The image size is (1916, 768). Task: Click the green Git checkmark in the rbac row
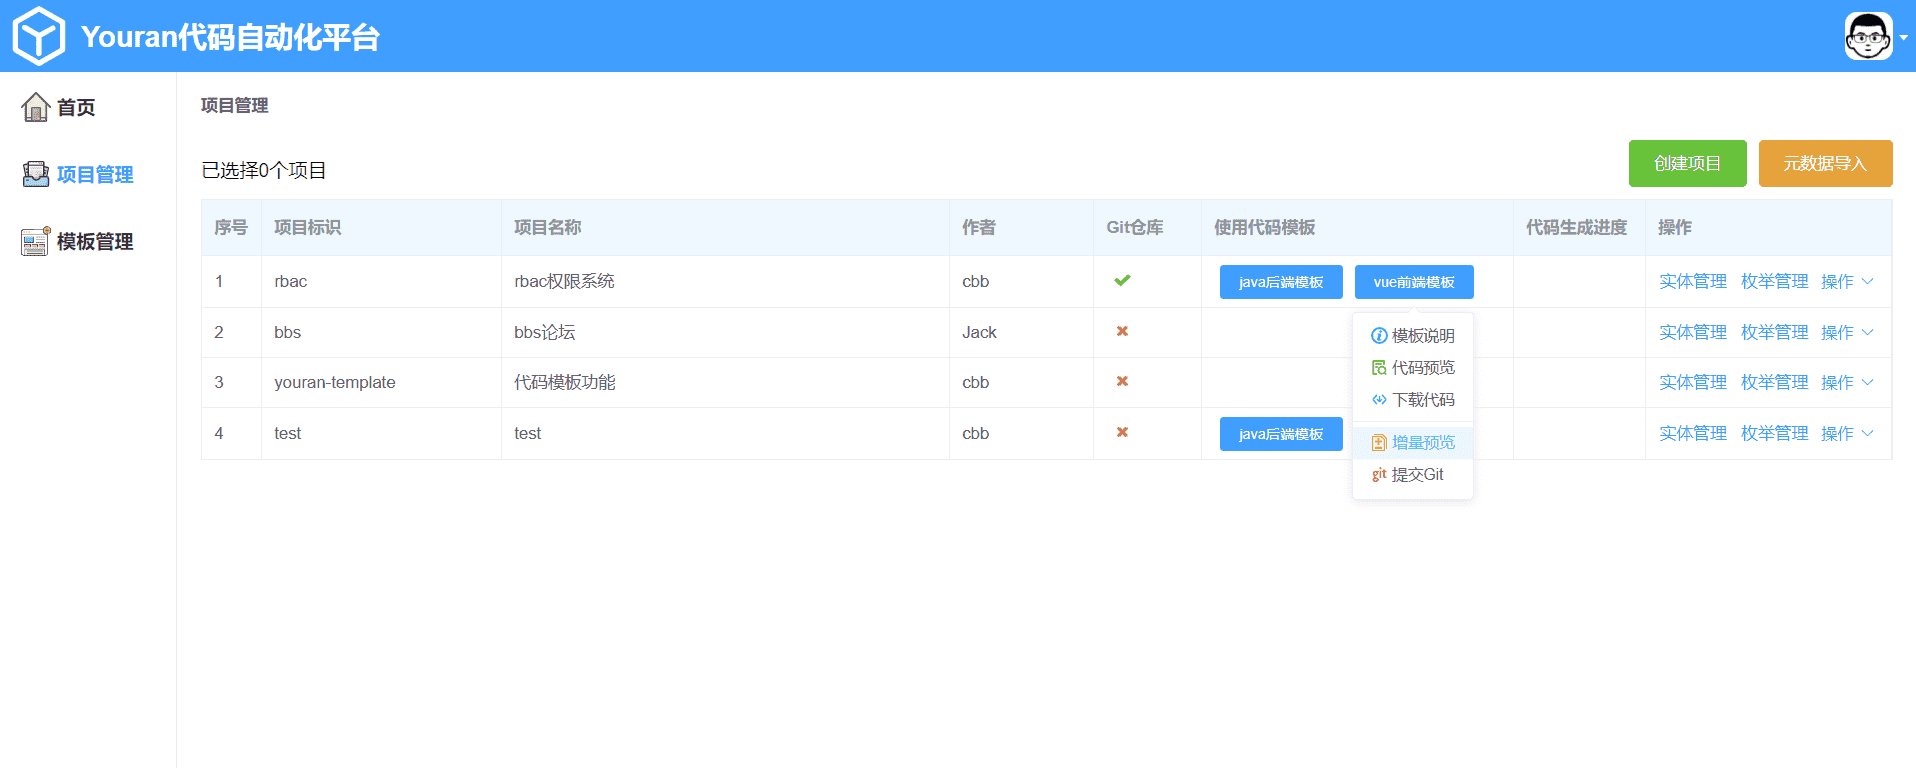[1122, 280]
